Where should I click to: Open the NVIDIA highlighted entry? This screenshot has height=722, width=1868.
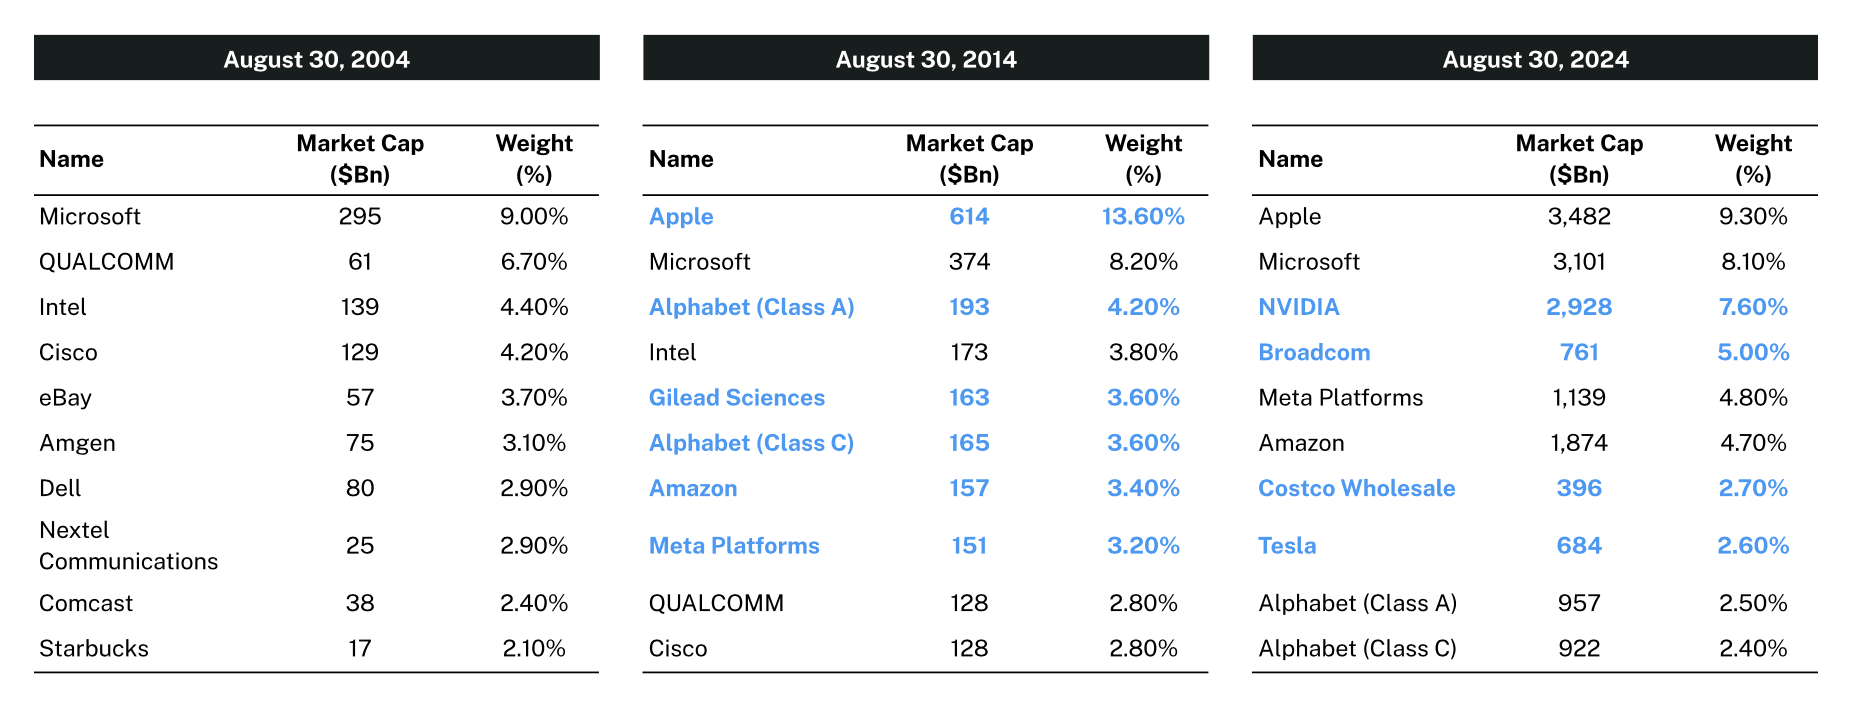(1298, 307)
